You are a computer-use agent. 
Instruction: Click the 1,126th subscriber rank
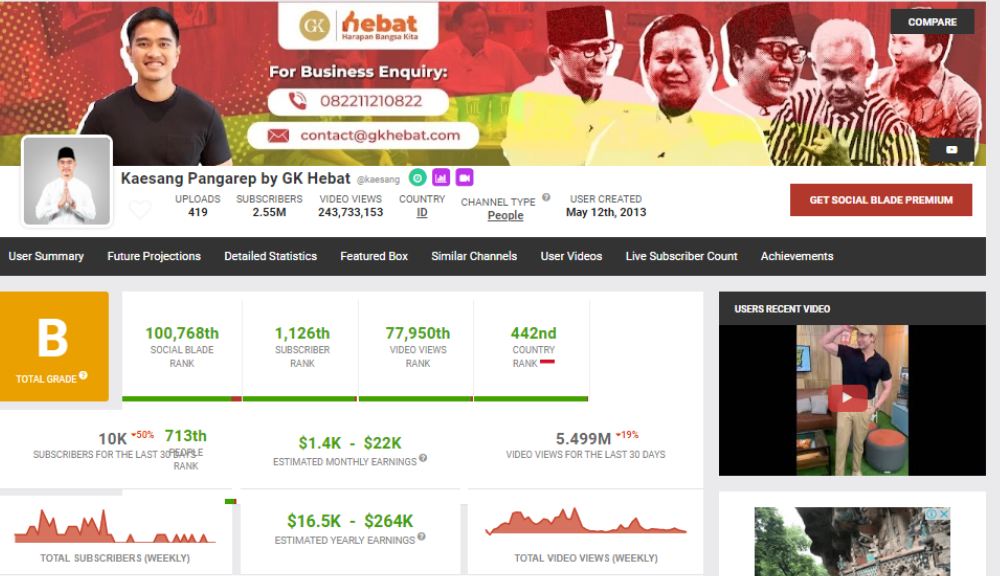[302, 333]
